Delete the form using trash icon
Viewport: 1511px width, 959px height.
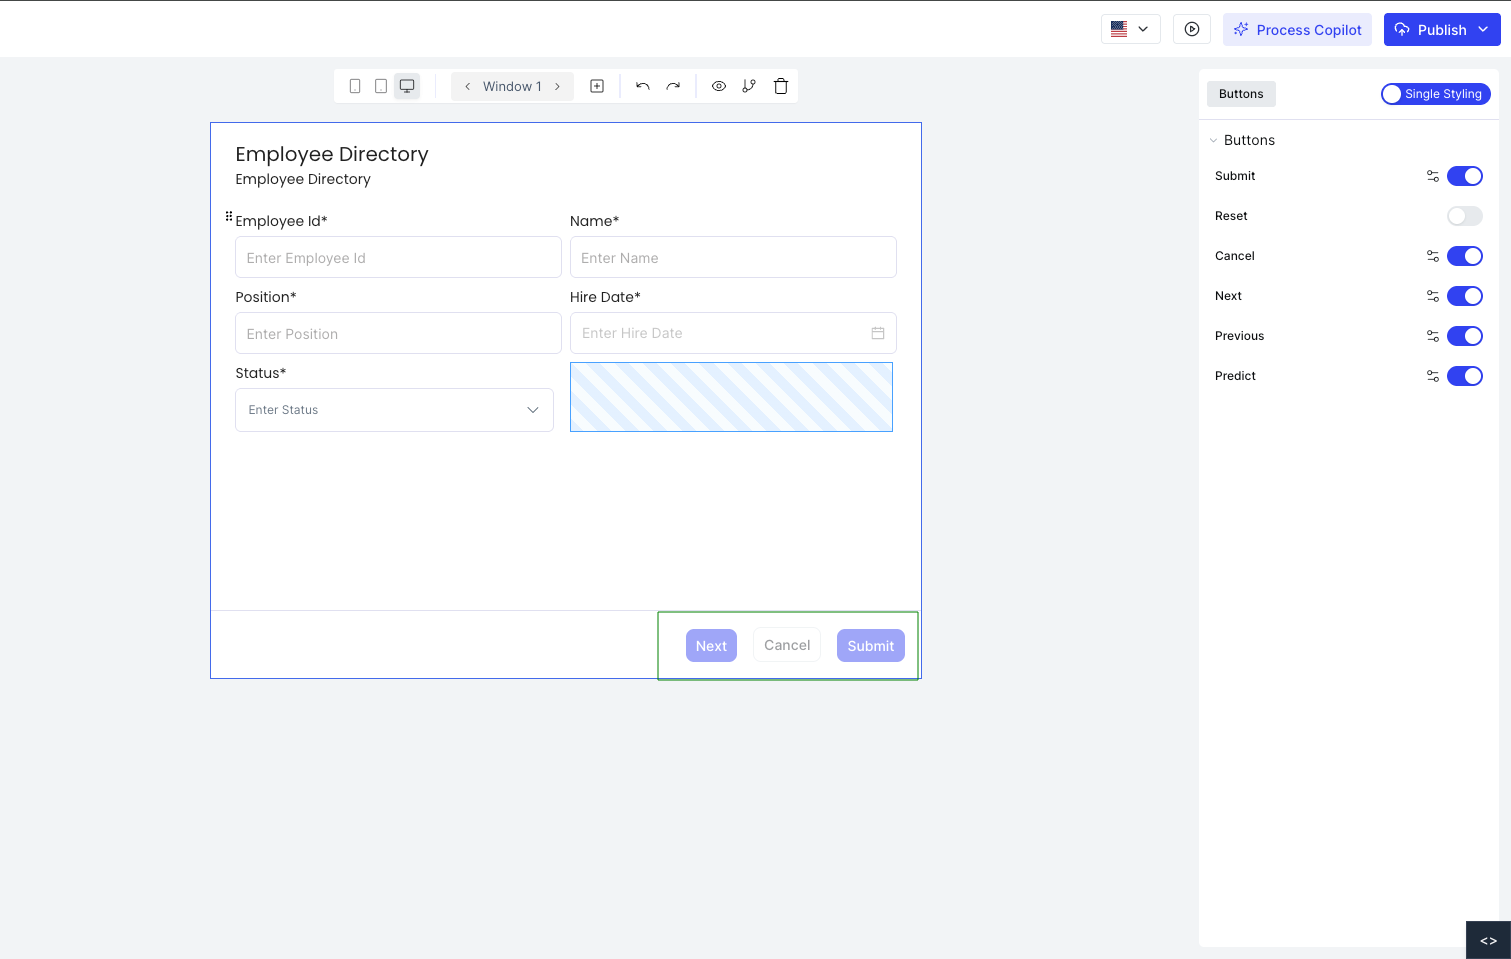pyautogui.click(x=781, y=86)
